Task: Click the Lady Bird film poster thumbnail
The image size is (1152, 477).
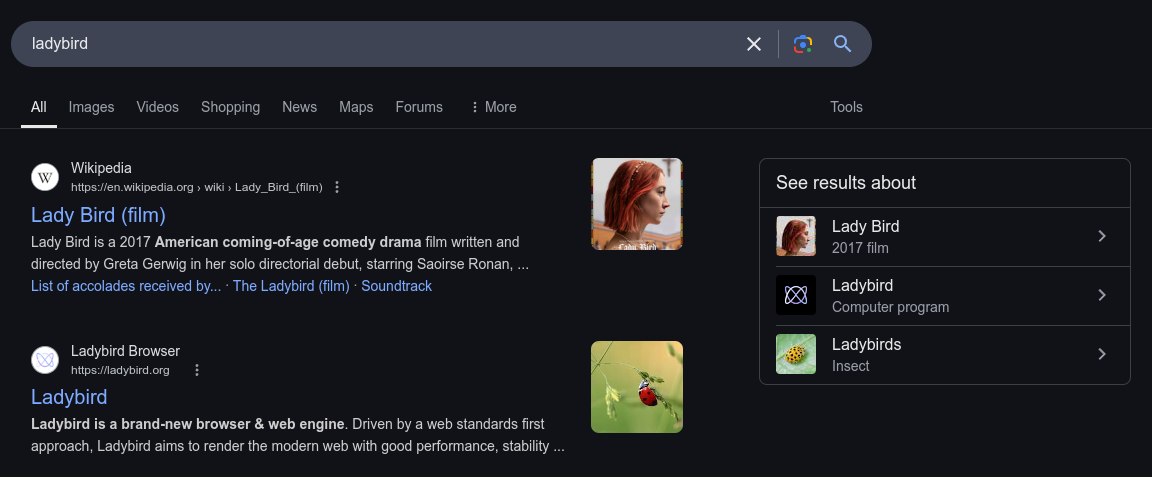Action: point(637,204)
